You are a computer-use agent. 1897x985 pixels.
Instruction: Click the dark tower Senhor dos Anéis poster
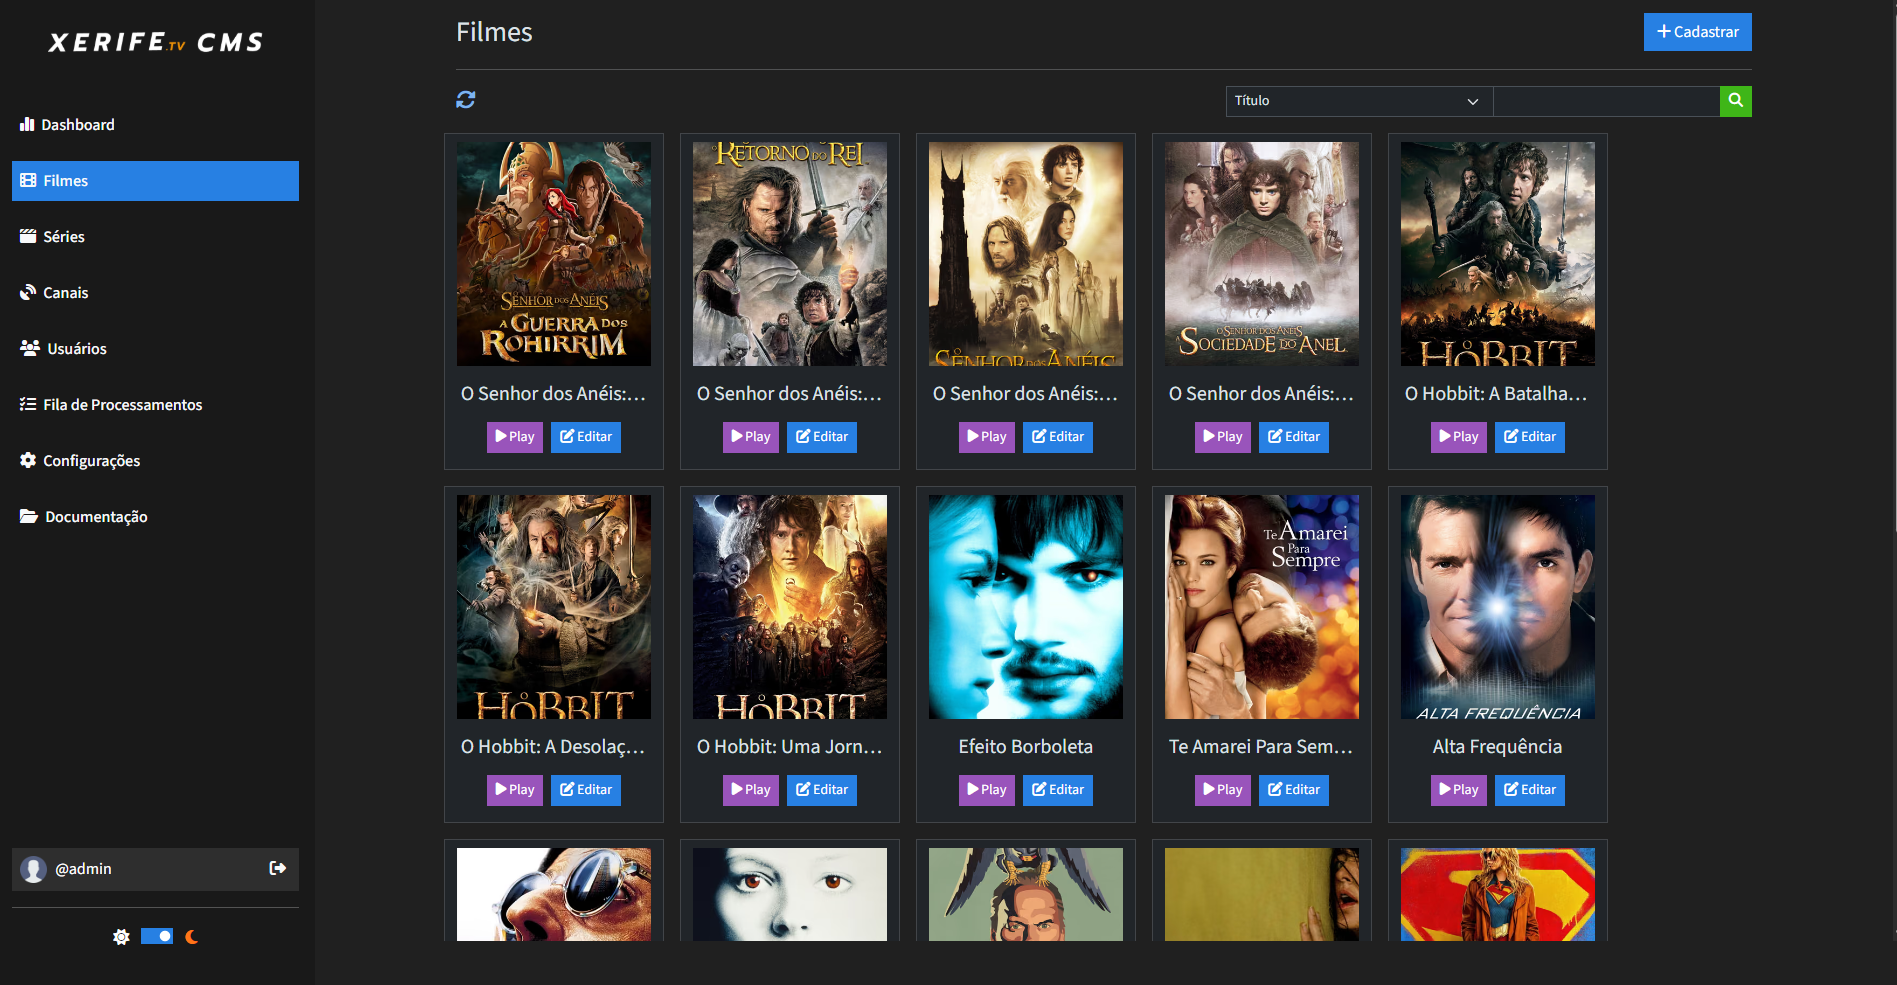point(1026,254)
